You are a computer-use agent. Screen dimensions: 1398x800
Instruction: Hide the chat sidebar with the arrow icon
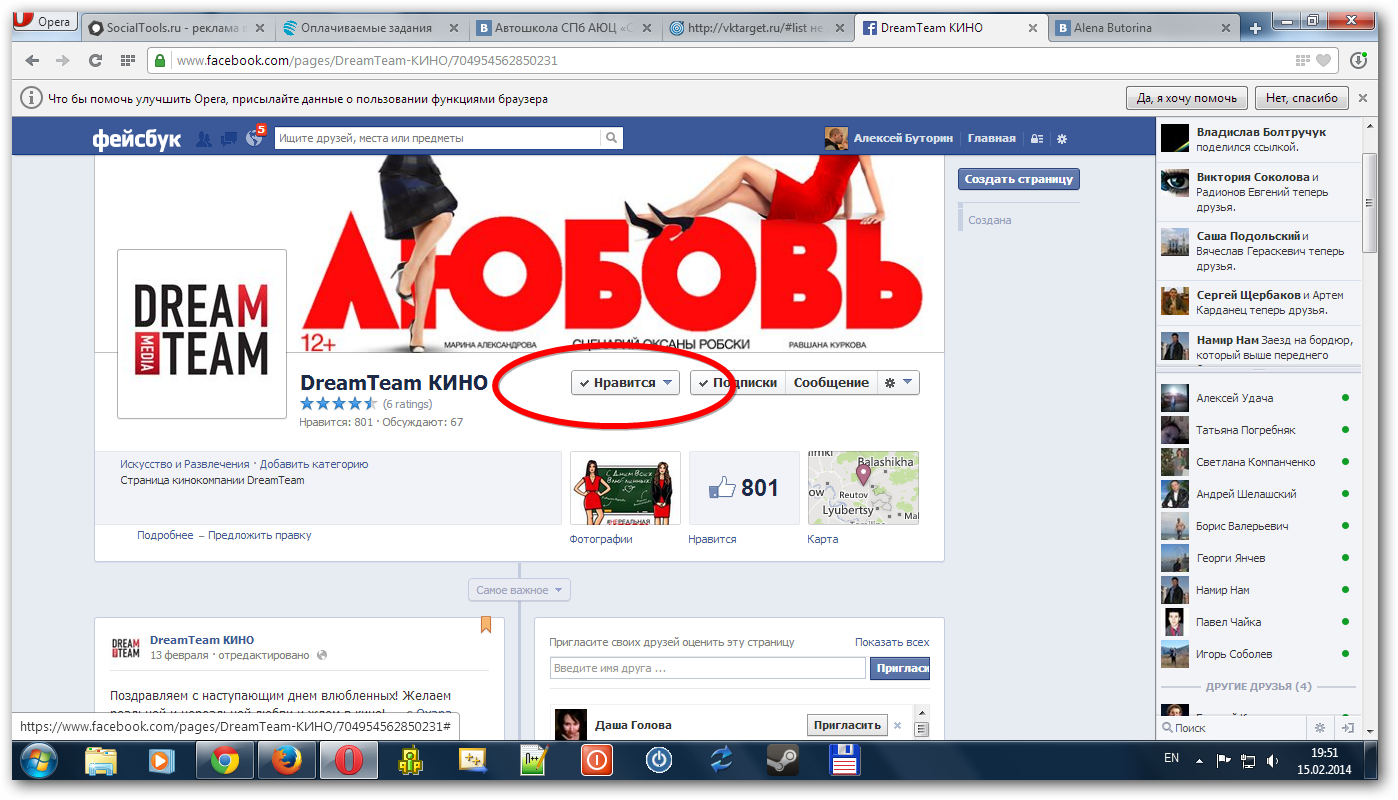1347,728
